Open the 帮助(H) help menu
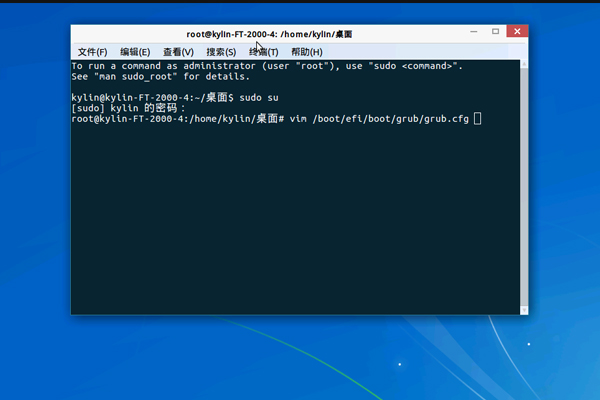The width and height of the screenshot is (600, 400). point(307,52)
